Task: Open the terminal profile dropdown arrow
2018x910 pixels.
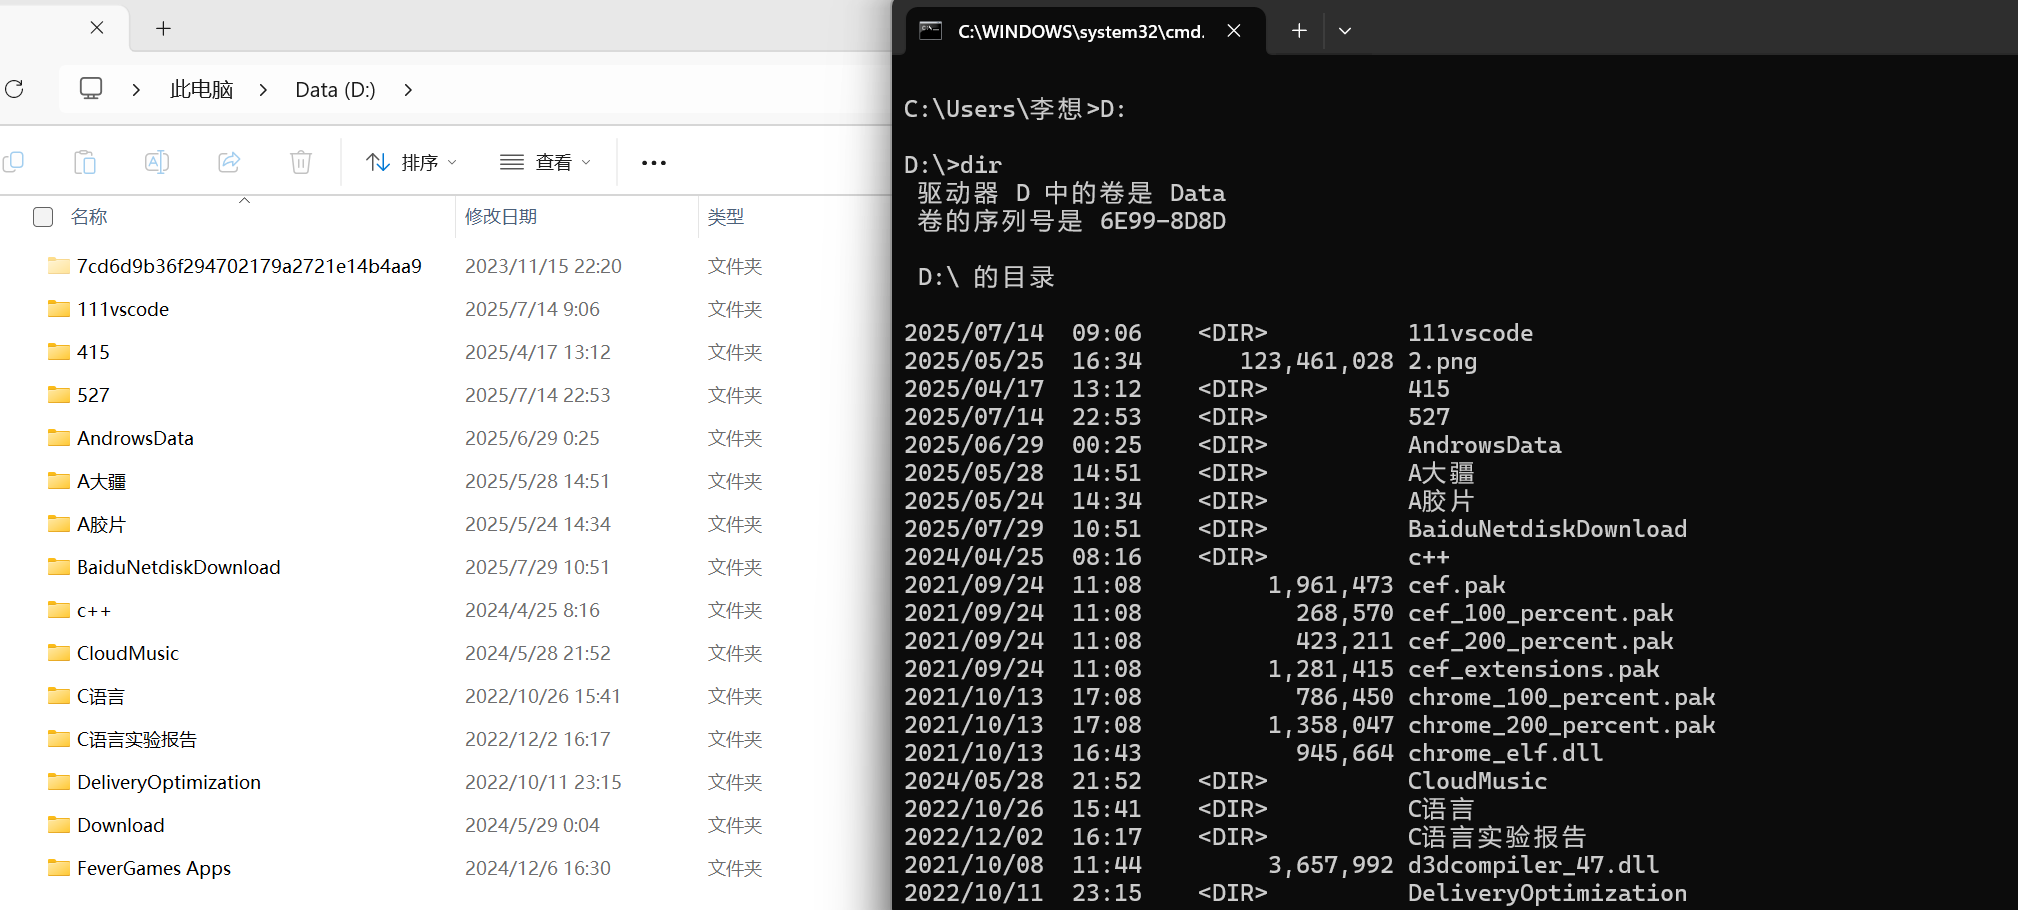Action: [1345, 31]
